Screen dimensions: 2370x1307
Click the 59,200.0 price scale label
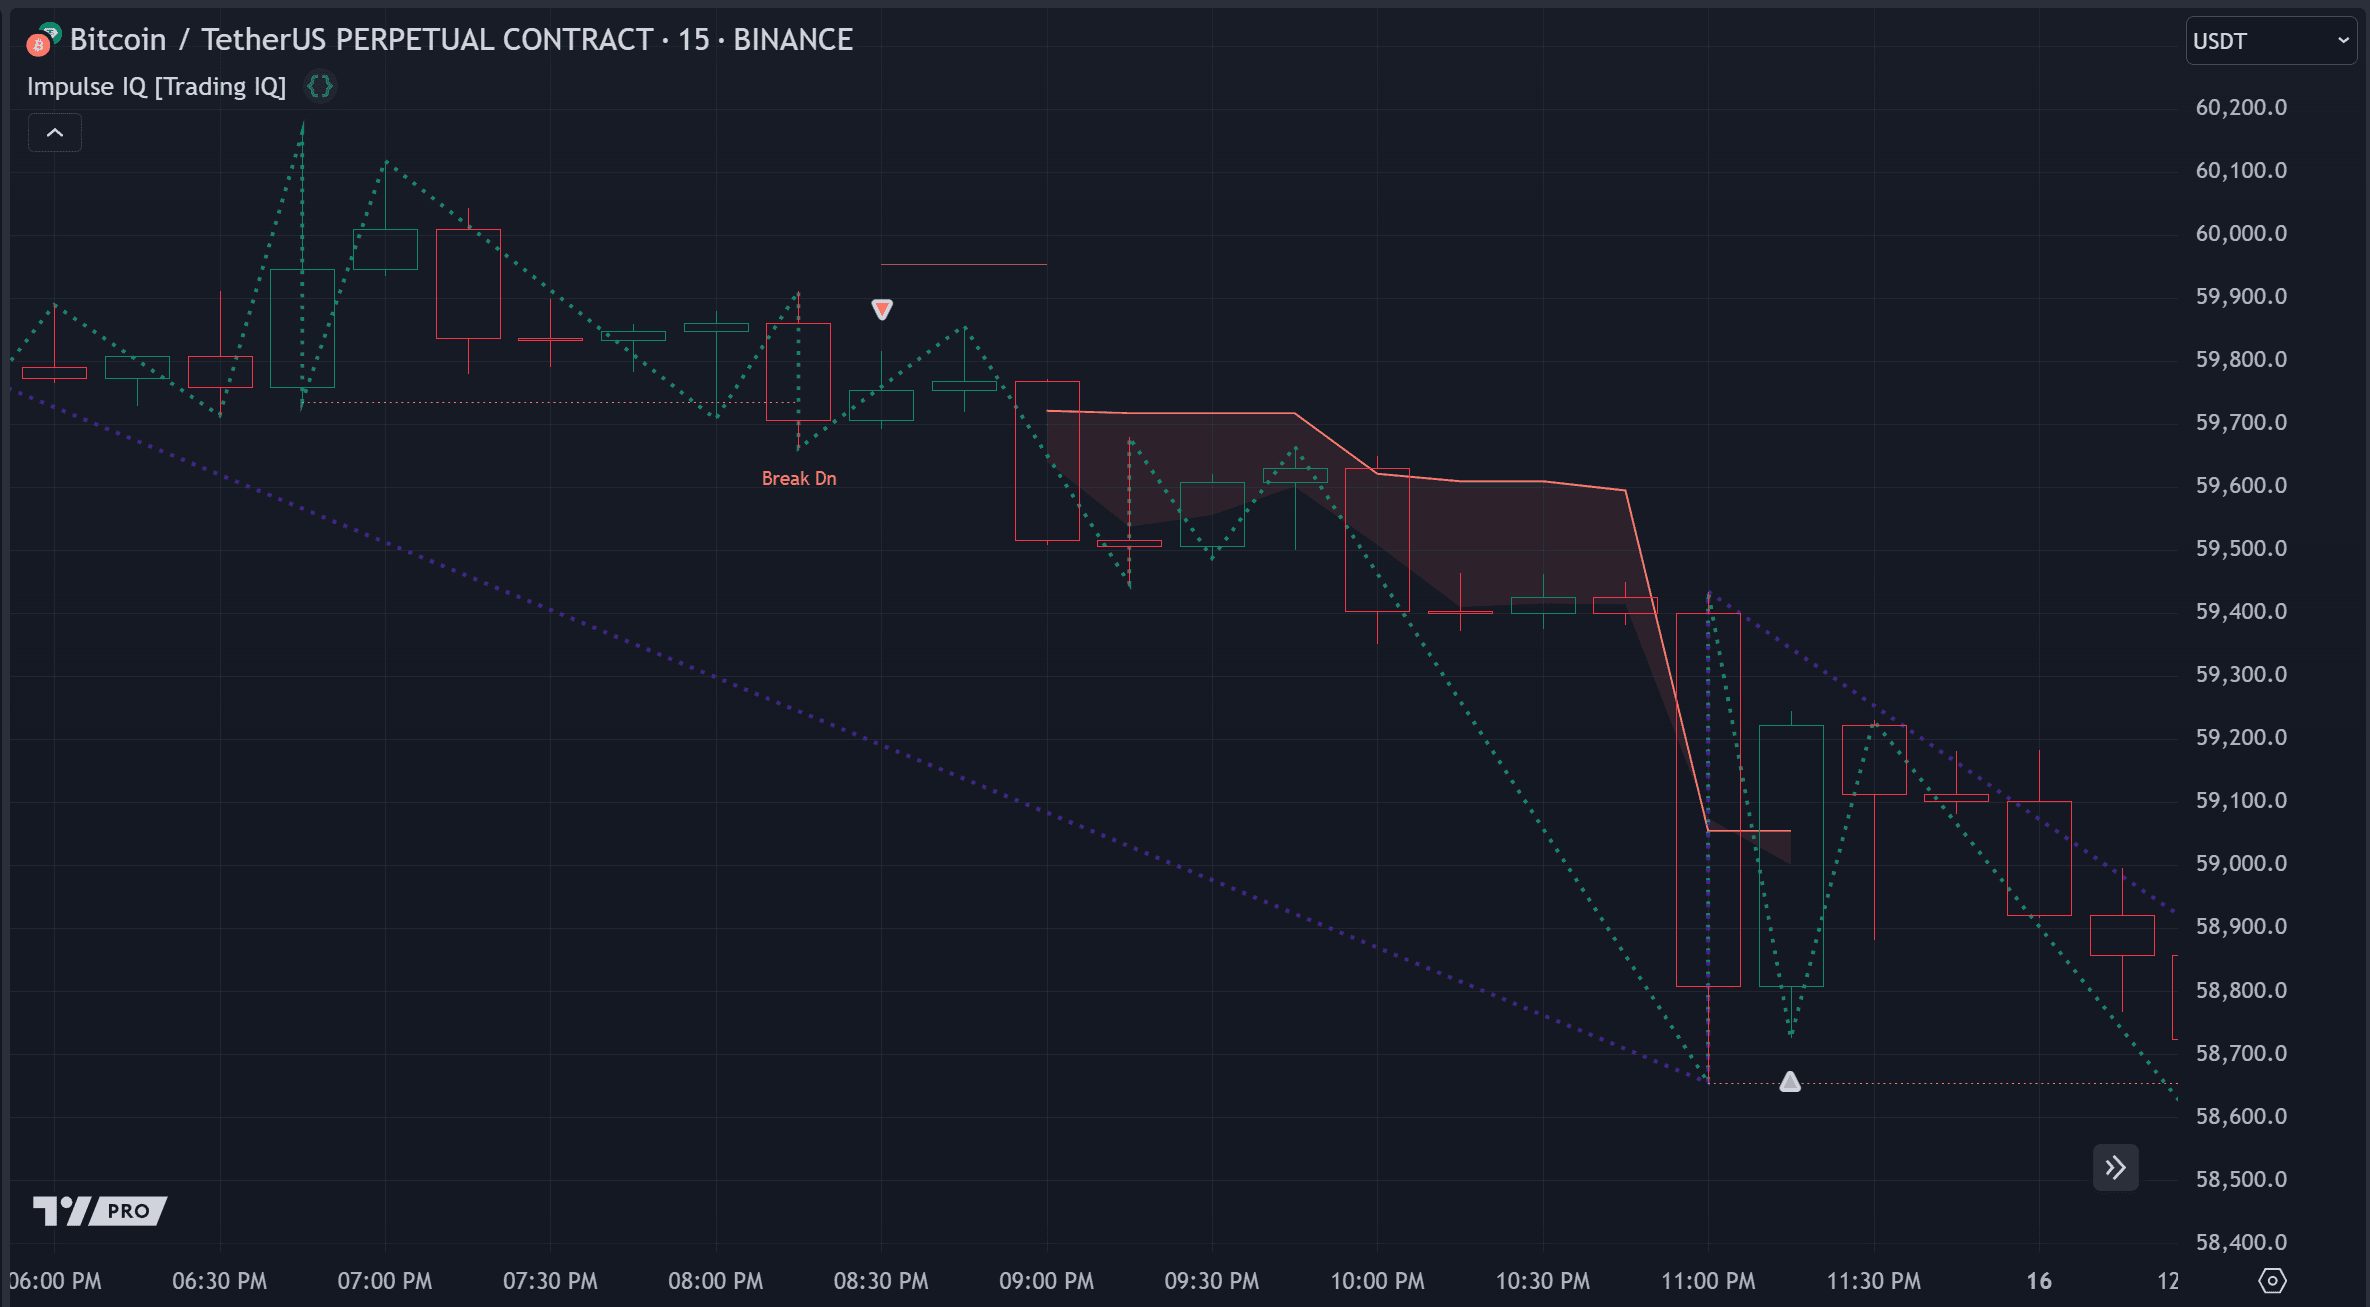pos(2241,737)
